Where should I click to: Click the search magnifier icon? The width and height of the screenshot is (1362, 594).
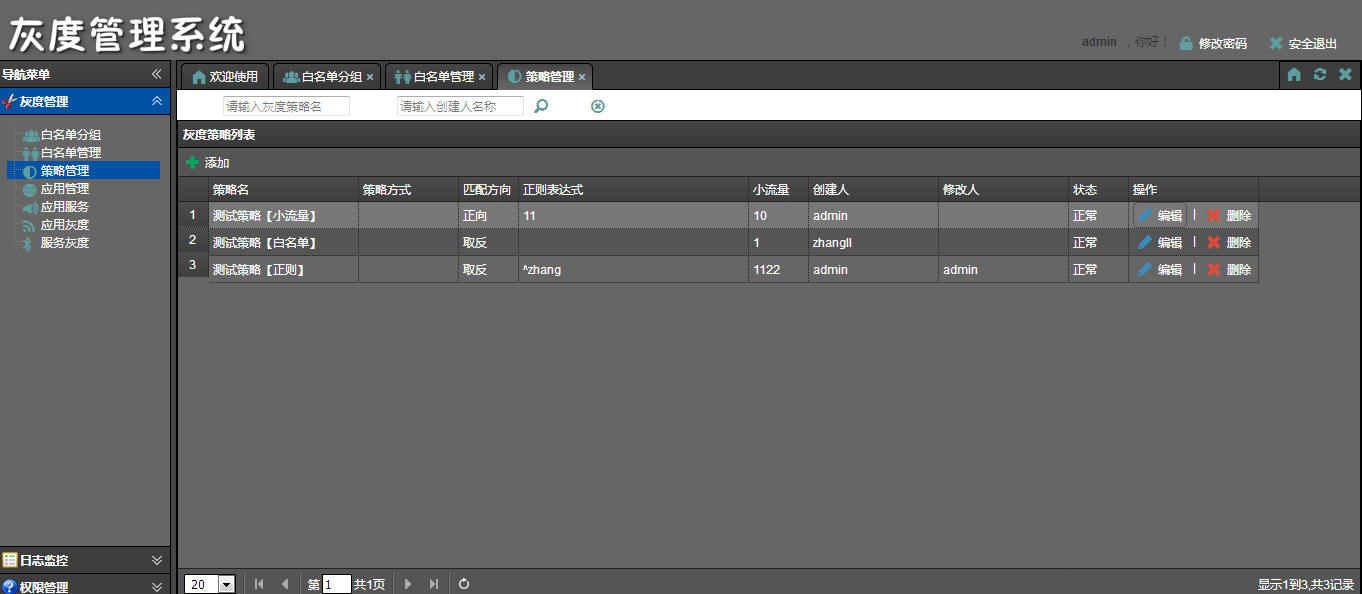(541, 106)
